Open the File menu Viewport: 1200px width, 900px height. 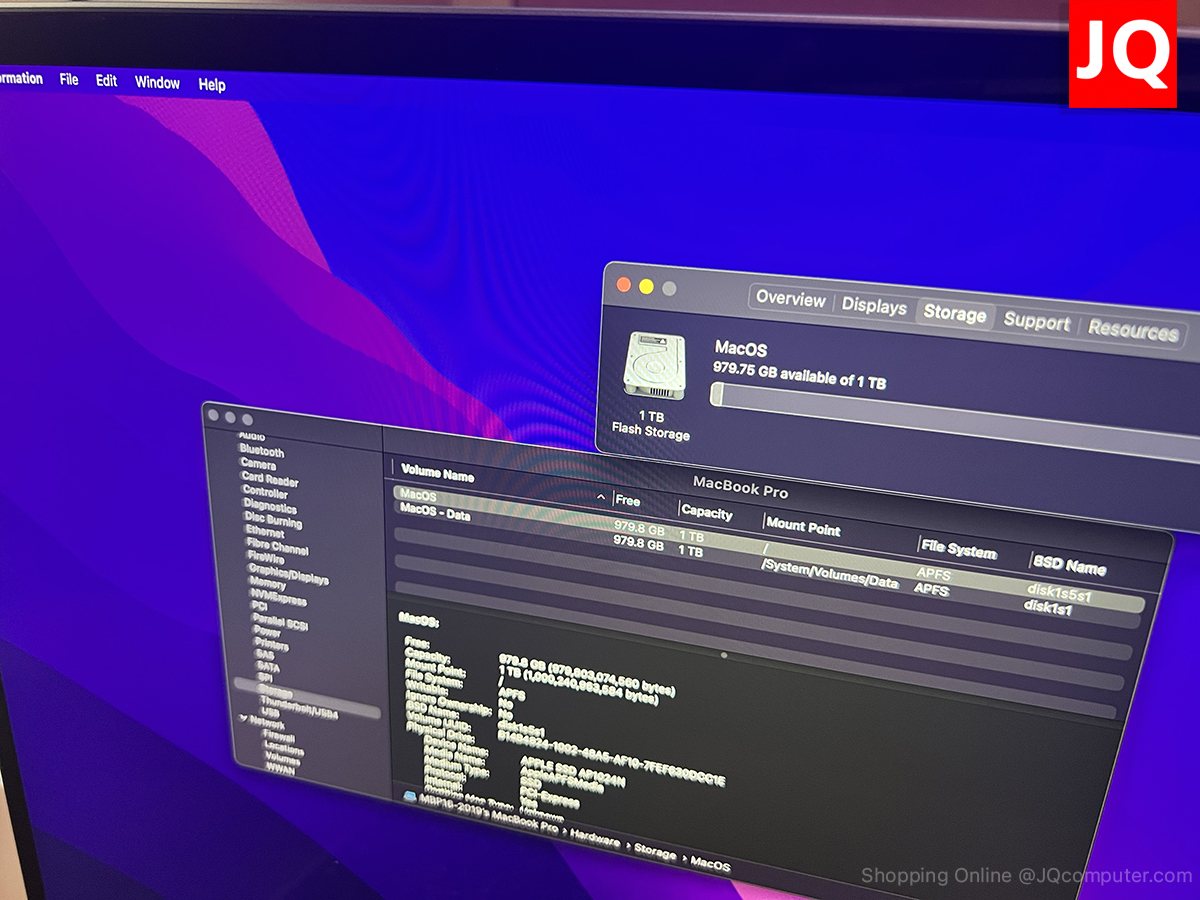click(x=69, y=79)
